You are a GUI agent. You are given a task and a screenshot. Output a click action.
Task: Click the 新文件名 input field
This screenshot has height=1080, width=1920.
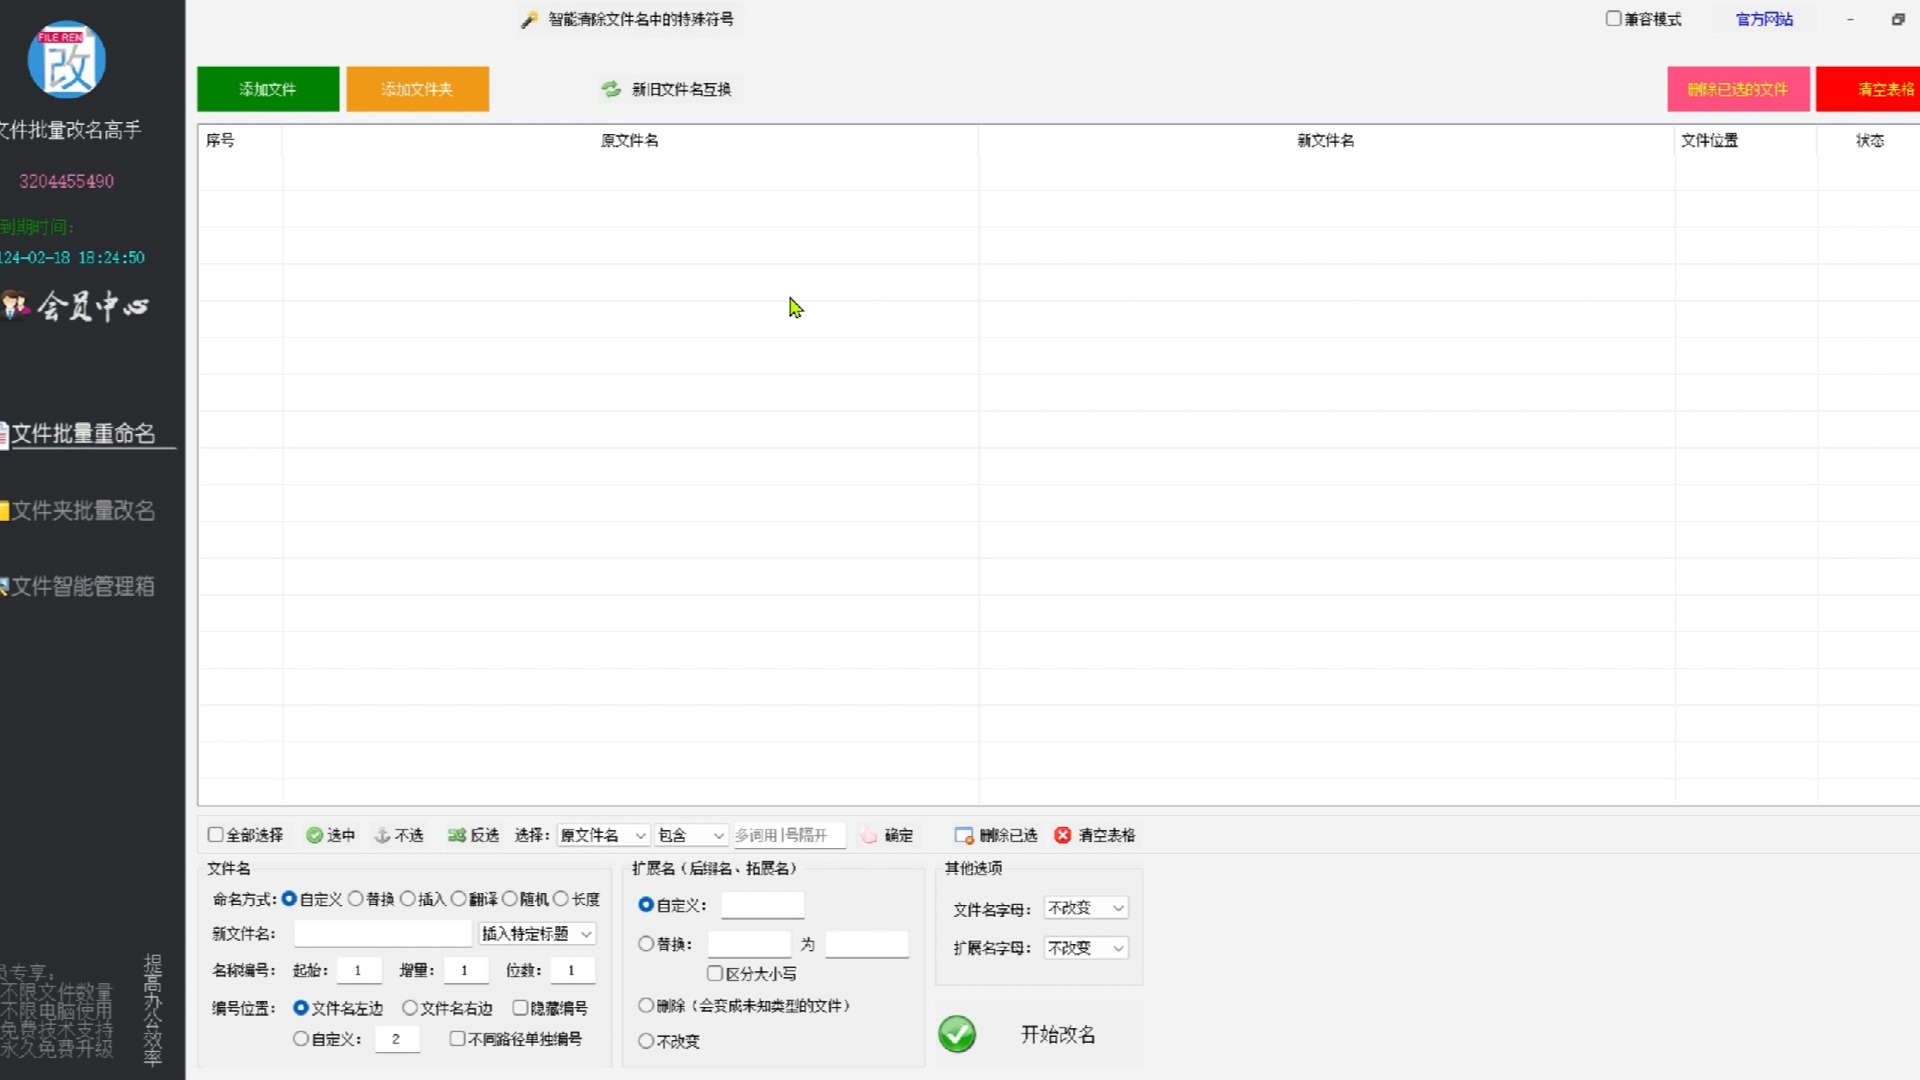(383, 934)
